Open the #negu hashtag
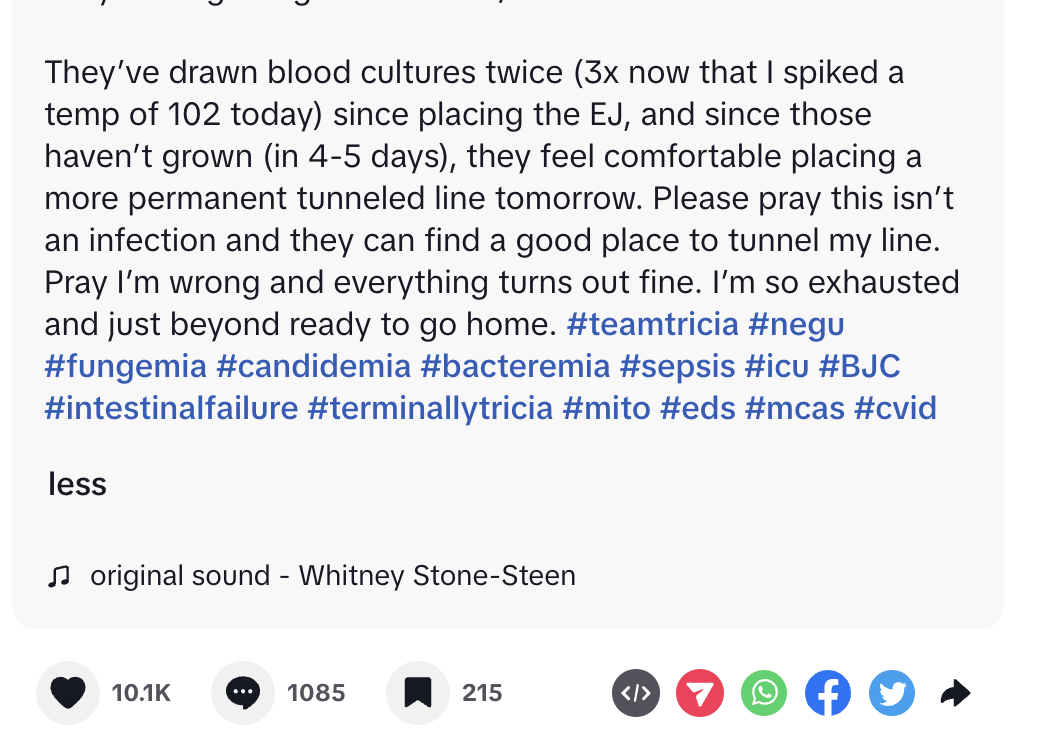1048x750 pixels. click(x=796, y=324)
